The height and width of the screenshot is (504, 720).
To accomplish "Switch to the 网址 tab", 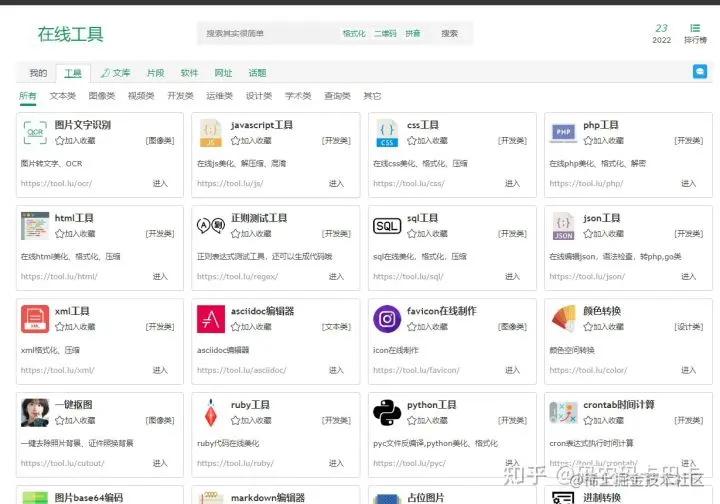I will [223, 73].
